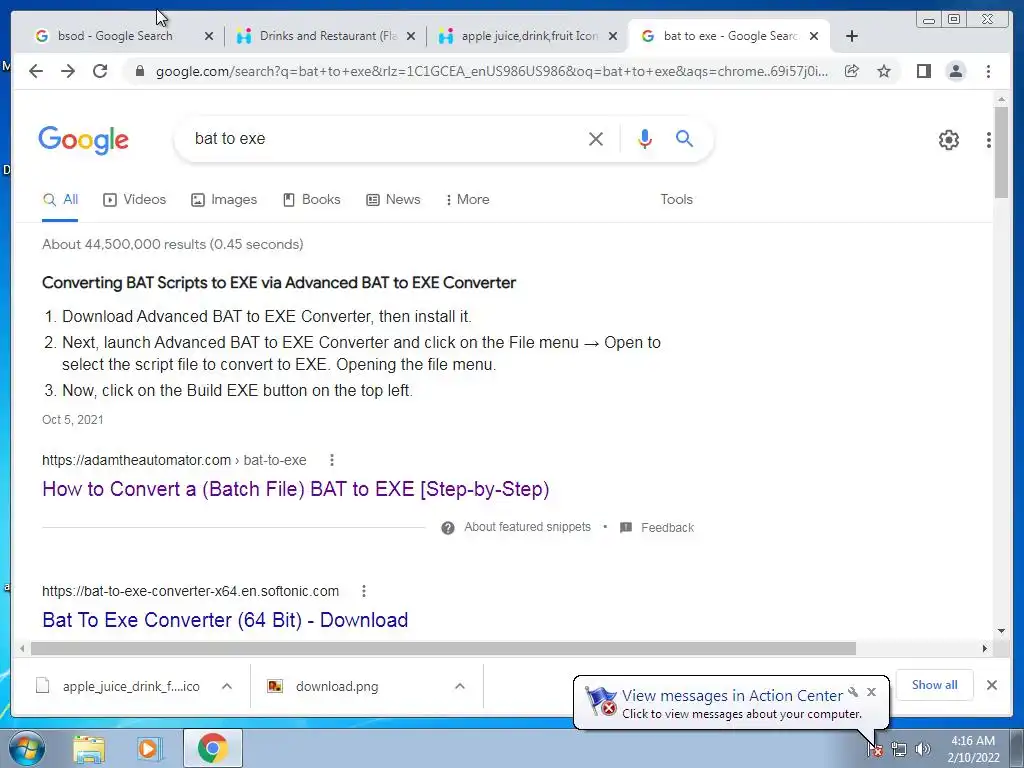Viewport: 1024px width, 768px height.
Task: Clear the search box with the X
Action: [596, 139]
